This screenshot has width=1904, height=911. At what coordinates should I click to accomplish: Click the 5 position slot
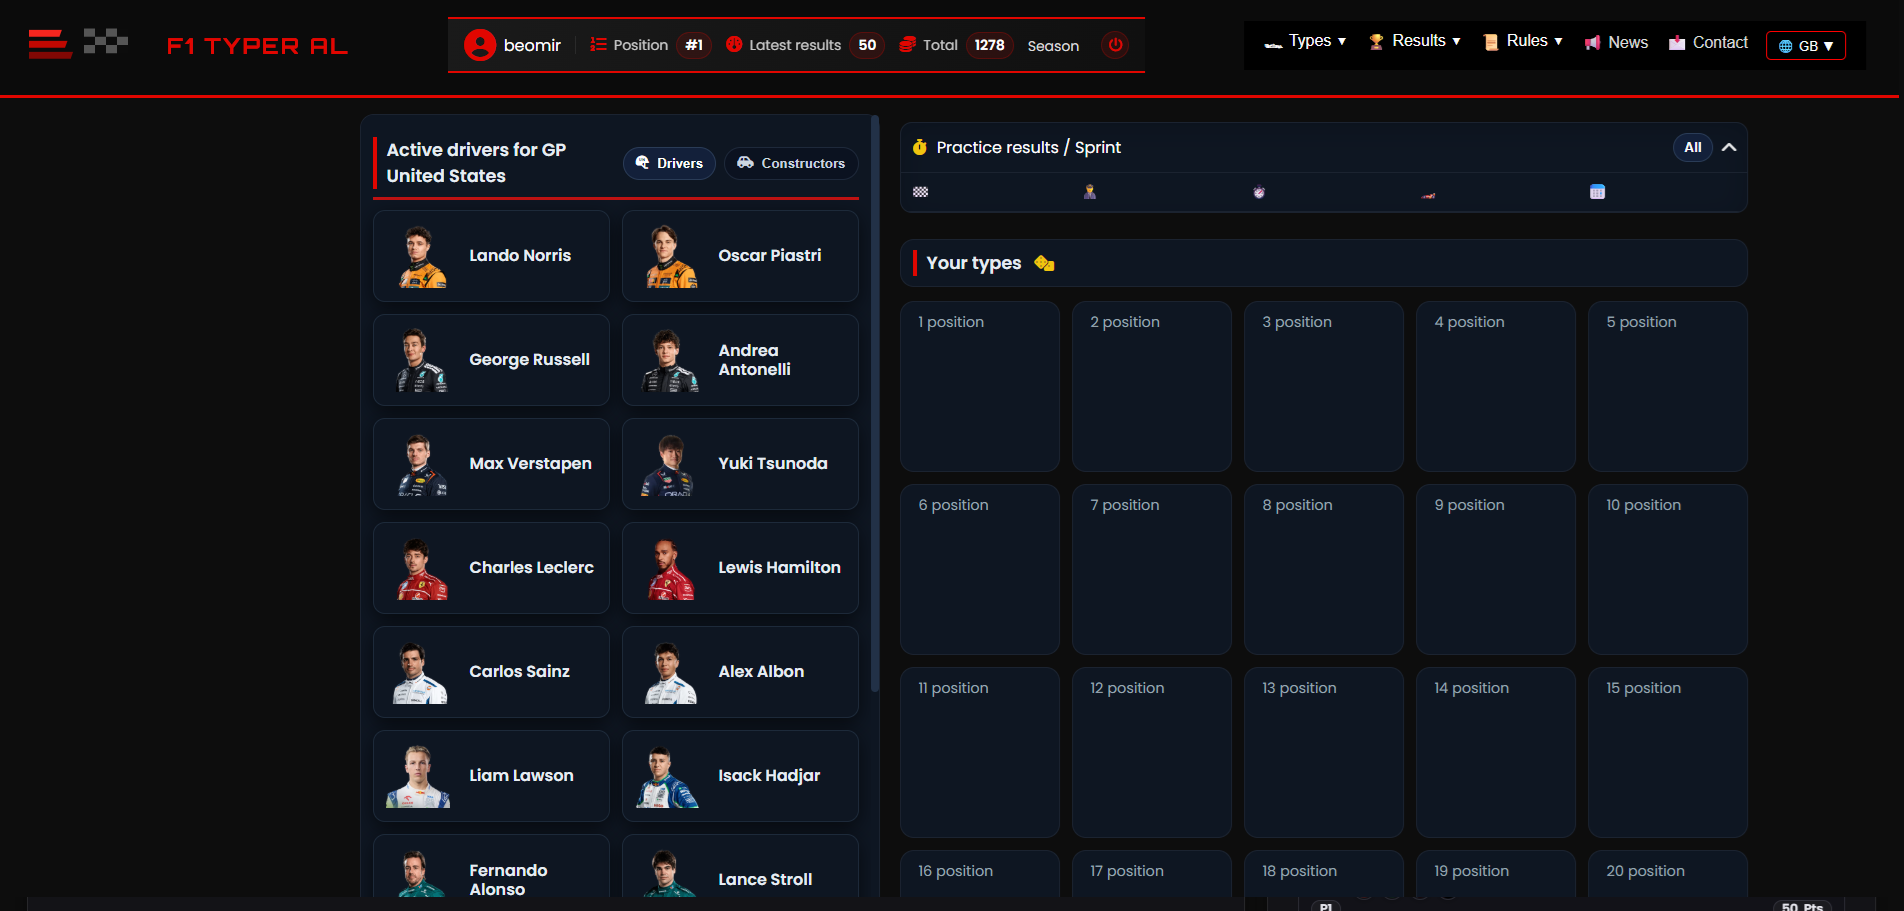pyautogui.click(x=1668, y=386)
